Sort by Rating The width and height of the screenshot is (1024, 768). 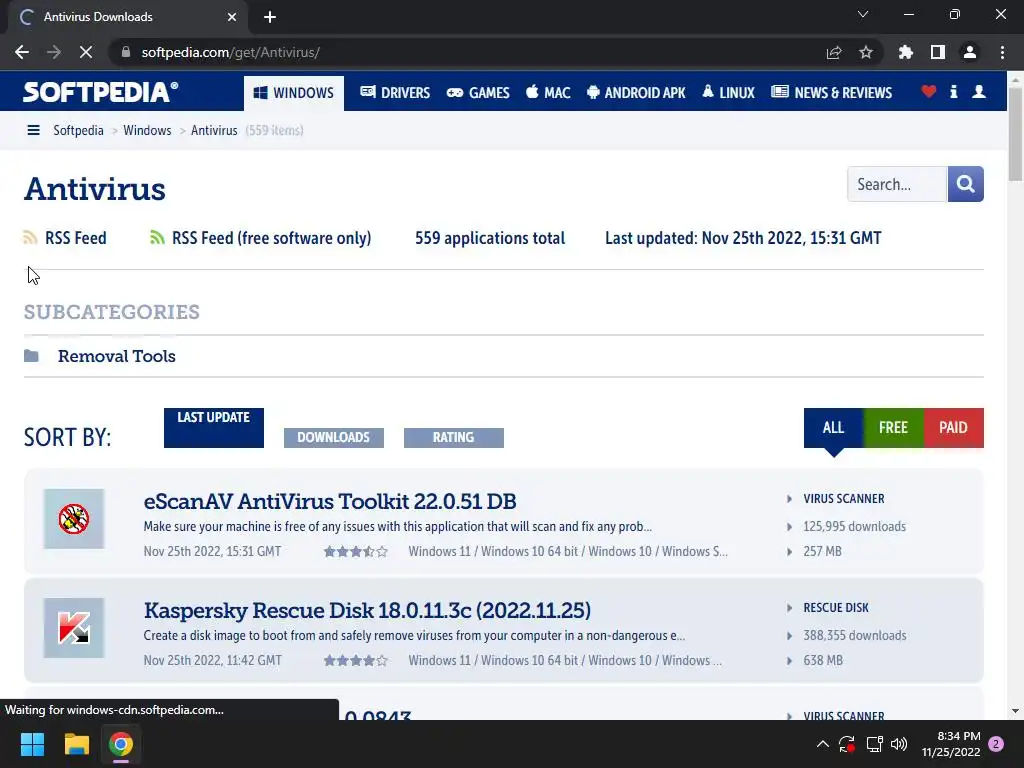tap(454, 438)
